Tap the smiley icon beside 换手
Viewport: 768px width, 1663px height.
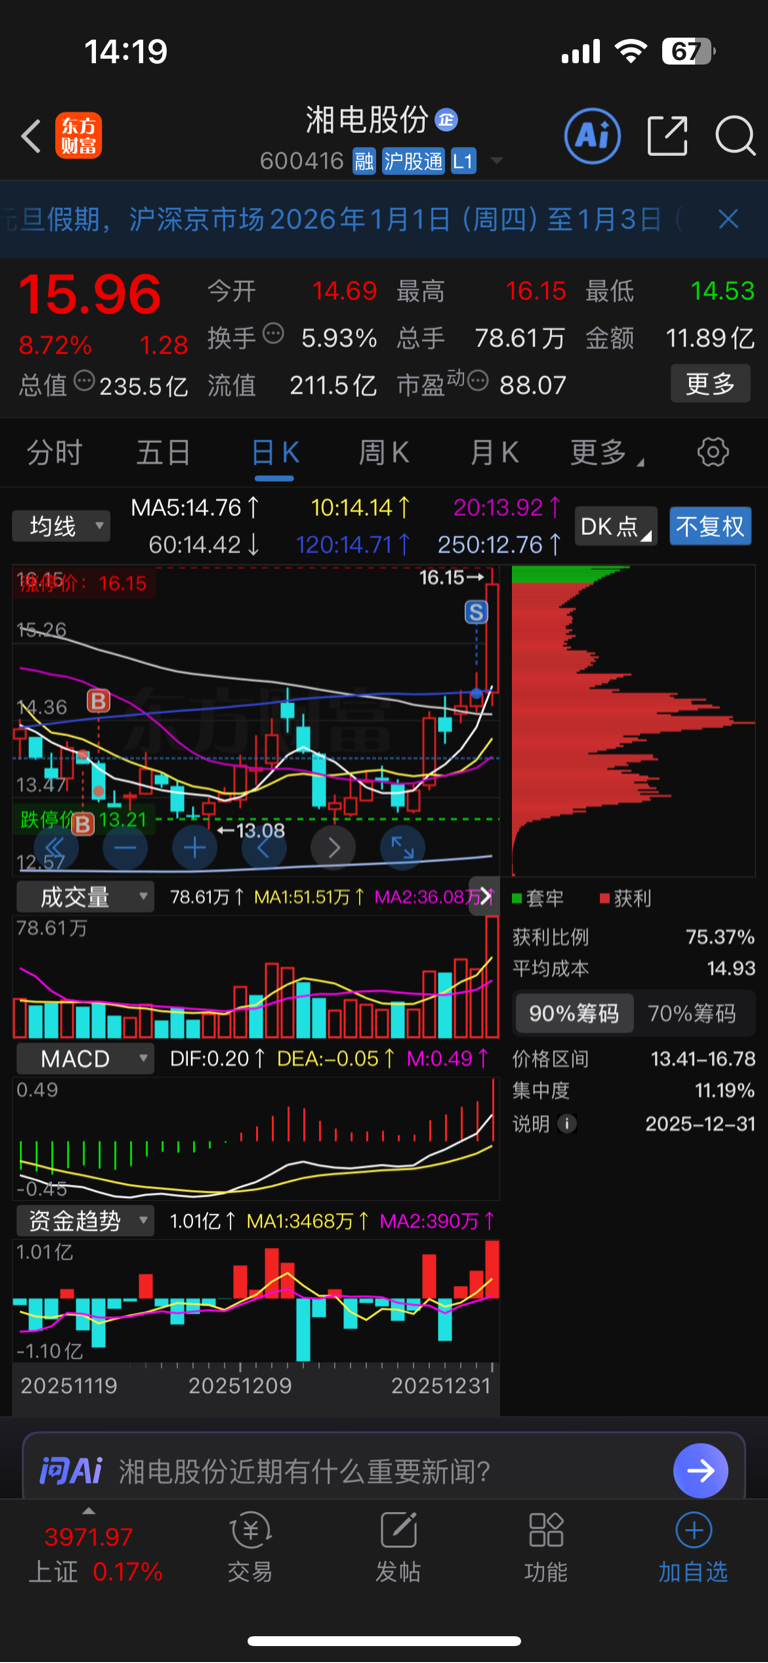(x=273, y=334)
